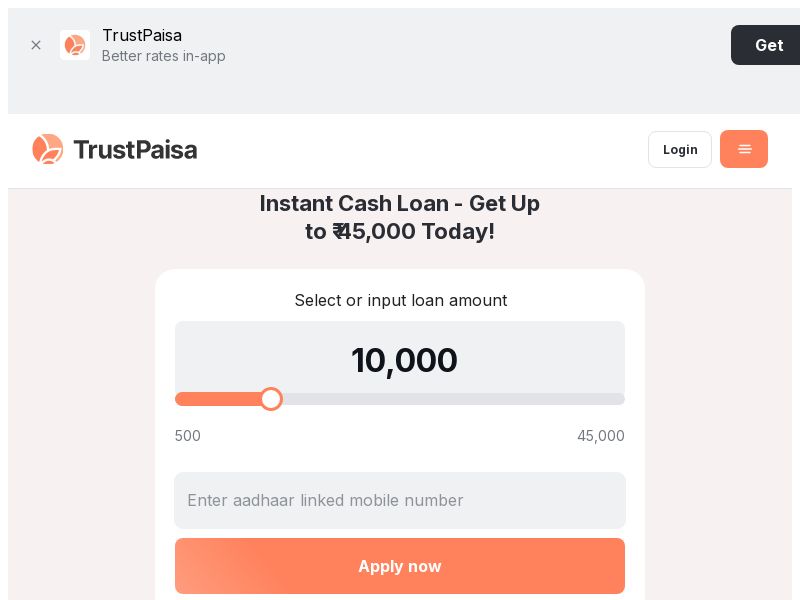Dismiss the TrustPaisa app banner
The image size is (800, 600).
(36, 45)
